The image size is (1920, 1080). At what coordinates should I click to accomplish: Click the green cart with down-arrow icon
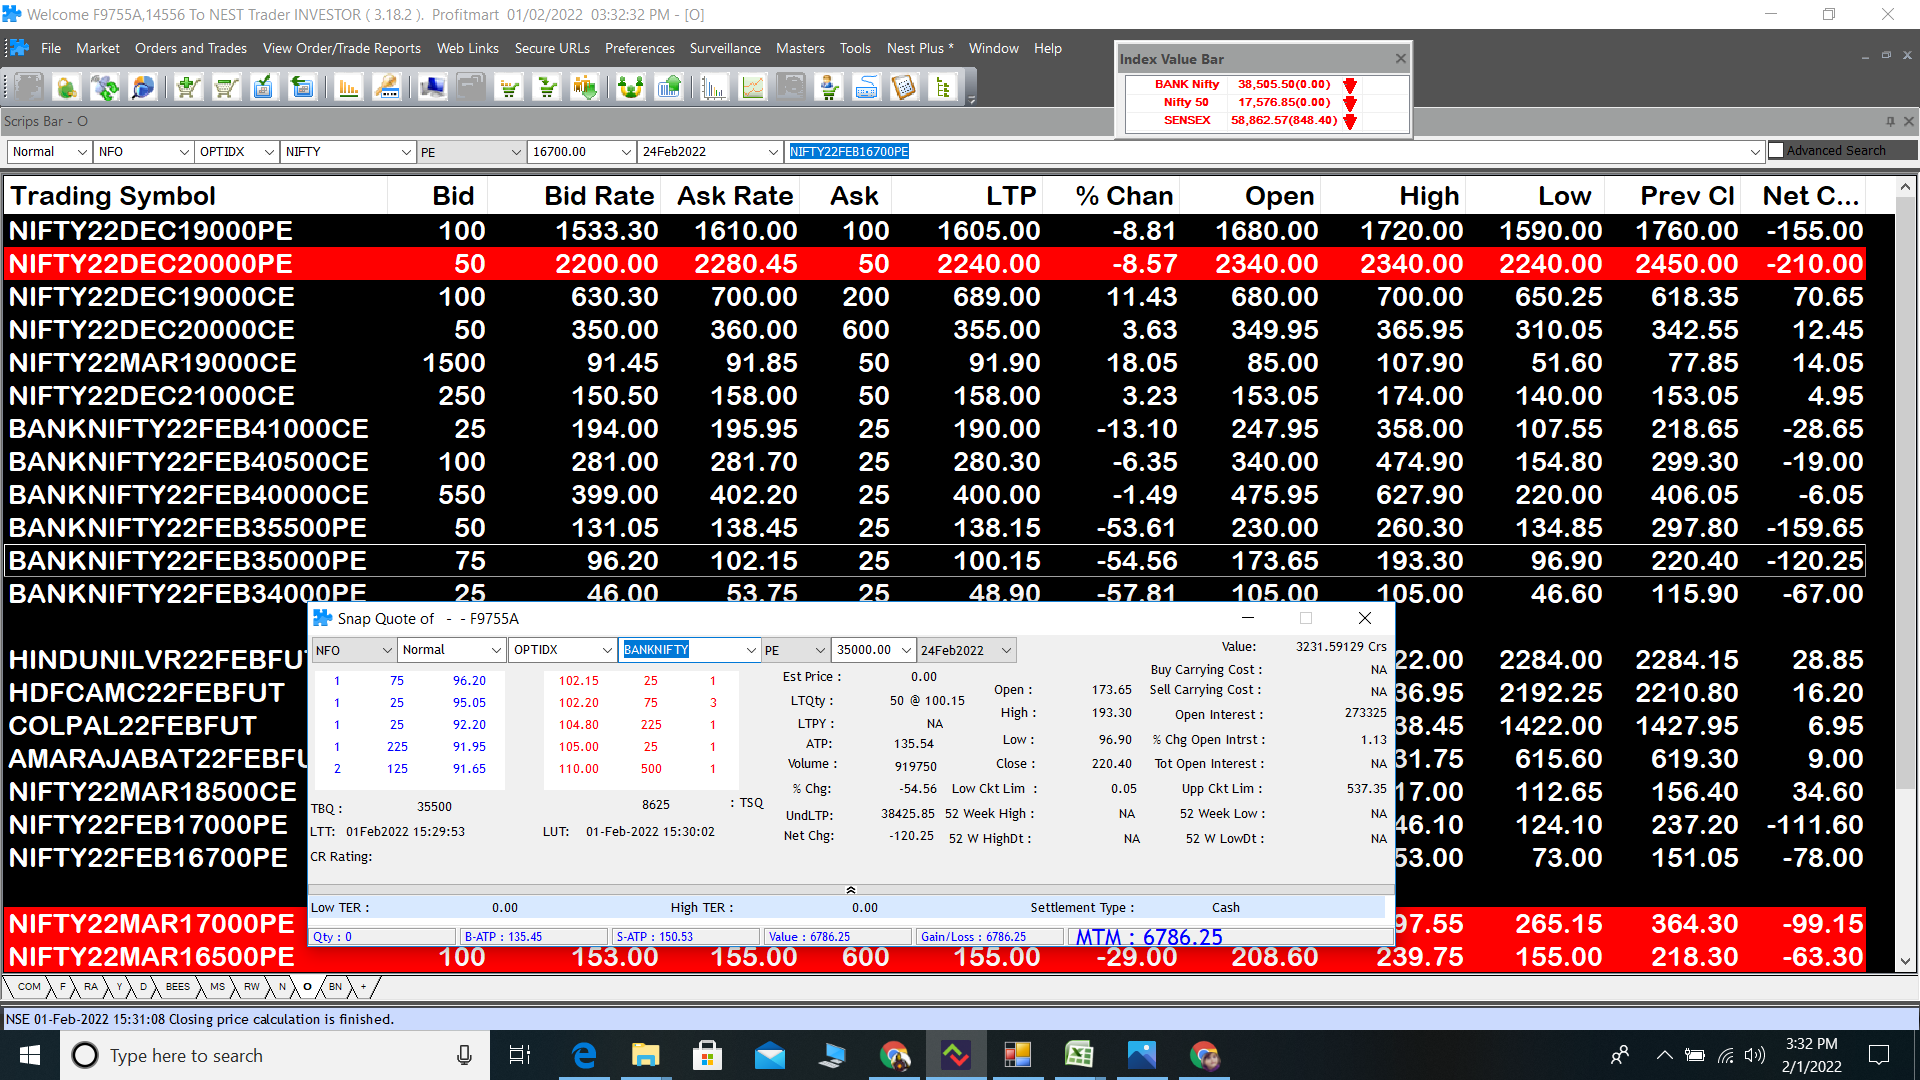pyautogui.click(x=548, y=88)
